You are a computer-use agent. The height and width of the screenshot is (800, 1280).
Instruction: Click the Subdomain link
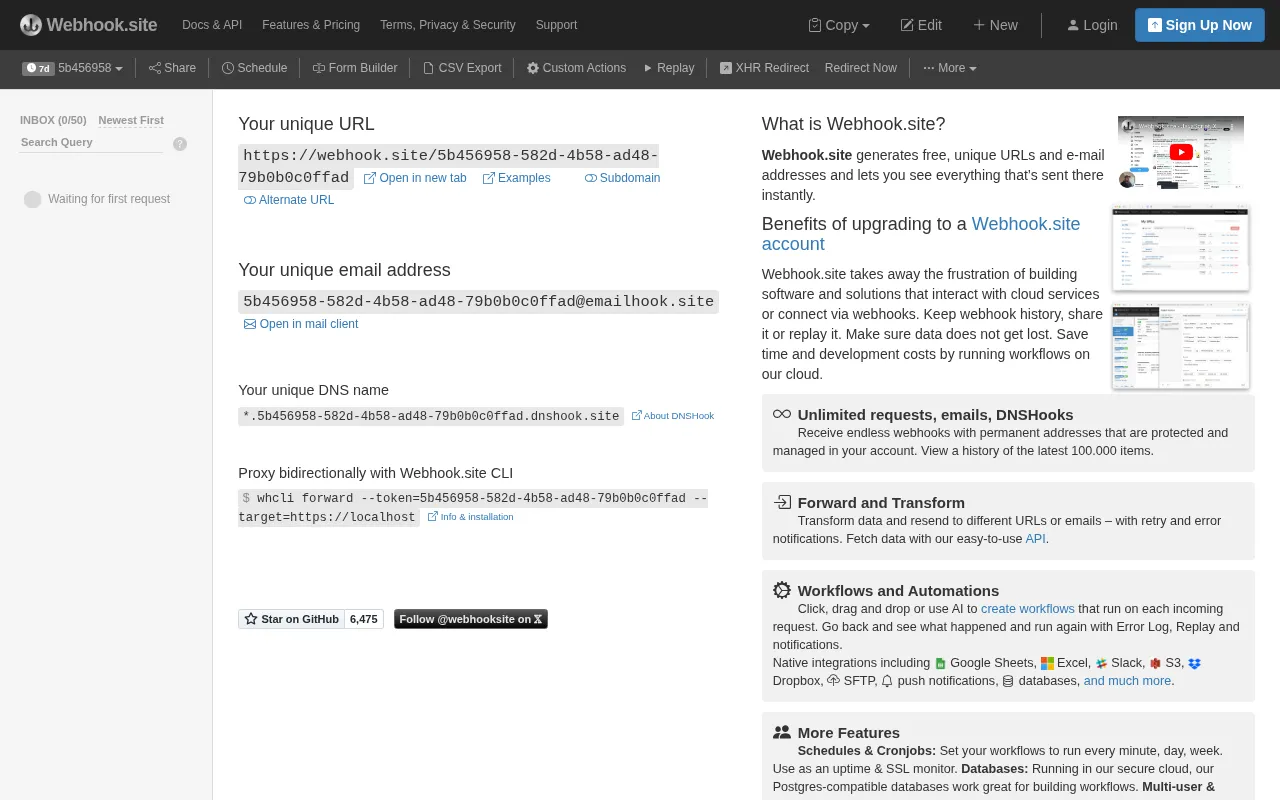pyautogui.click(x=622, y=178)
